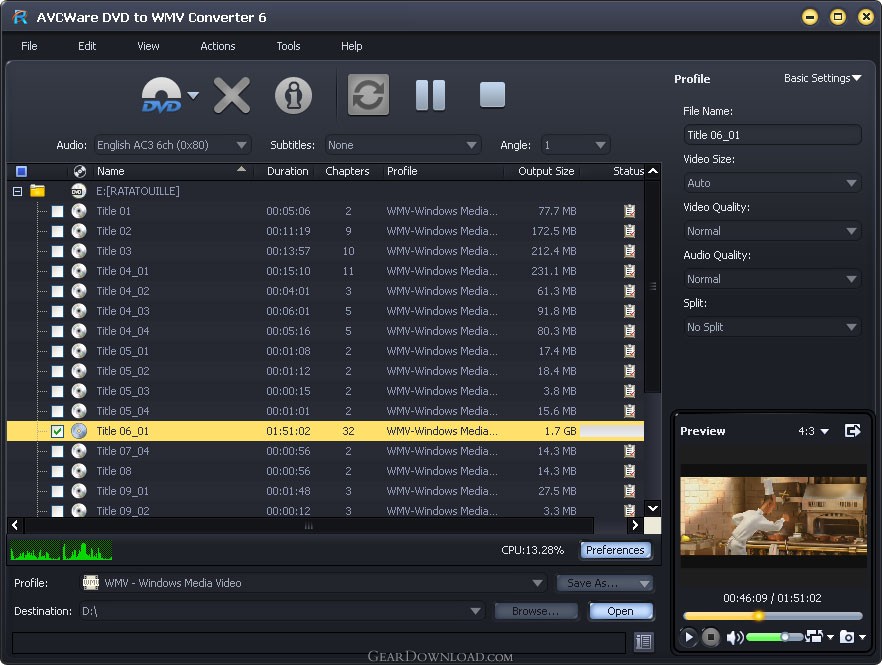Click the Preferences button
This screenshot has height=665, width=882.
615,550
